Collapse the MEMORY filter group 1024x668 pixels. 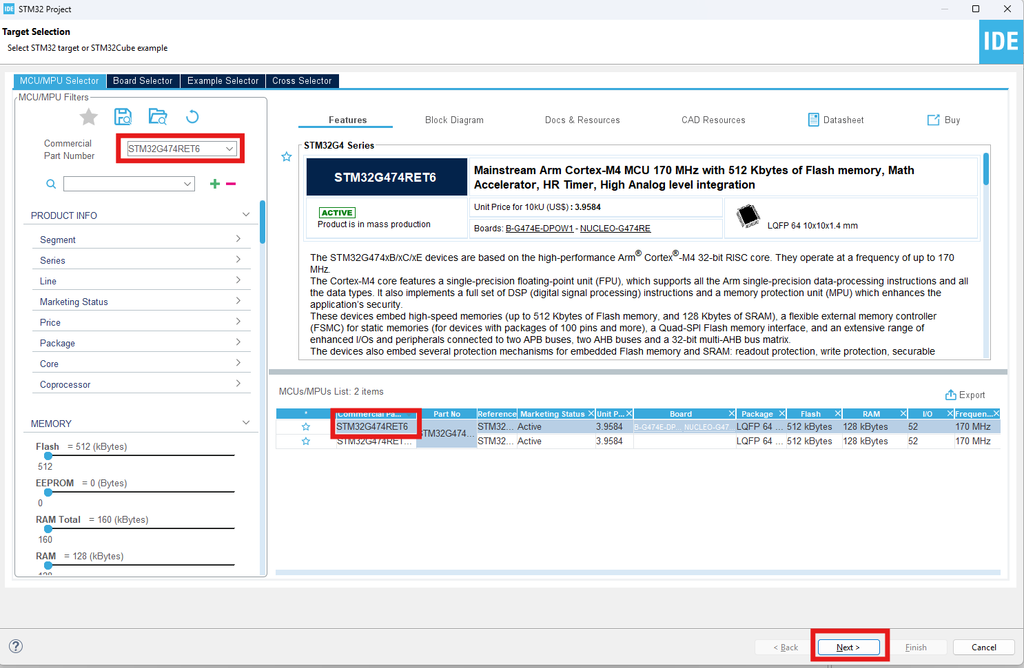click(x=246, y=423)
